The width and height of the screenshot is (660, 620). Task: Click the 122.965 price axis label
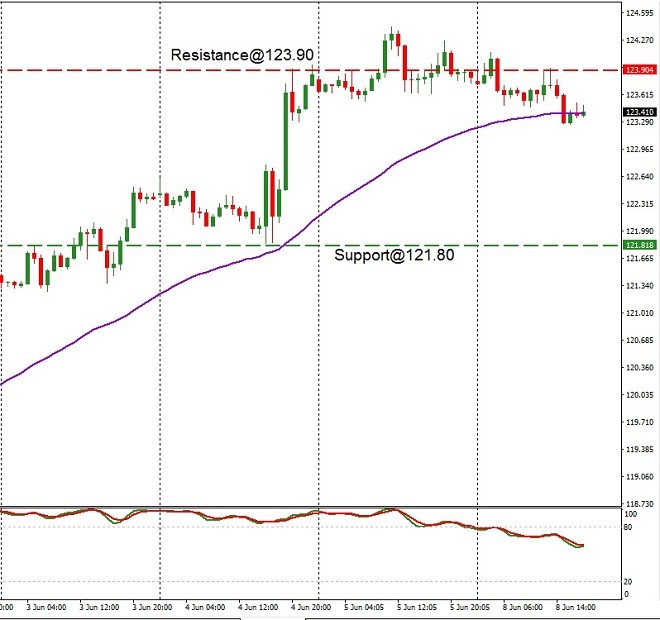tap(640, 149)
